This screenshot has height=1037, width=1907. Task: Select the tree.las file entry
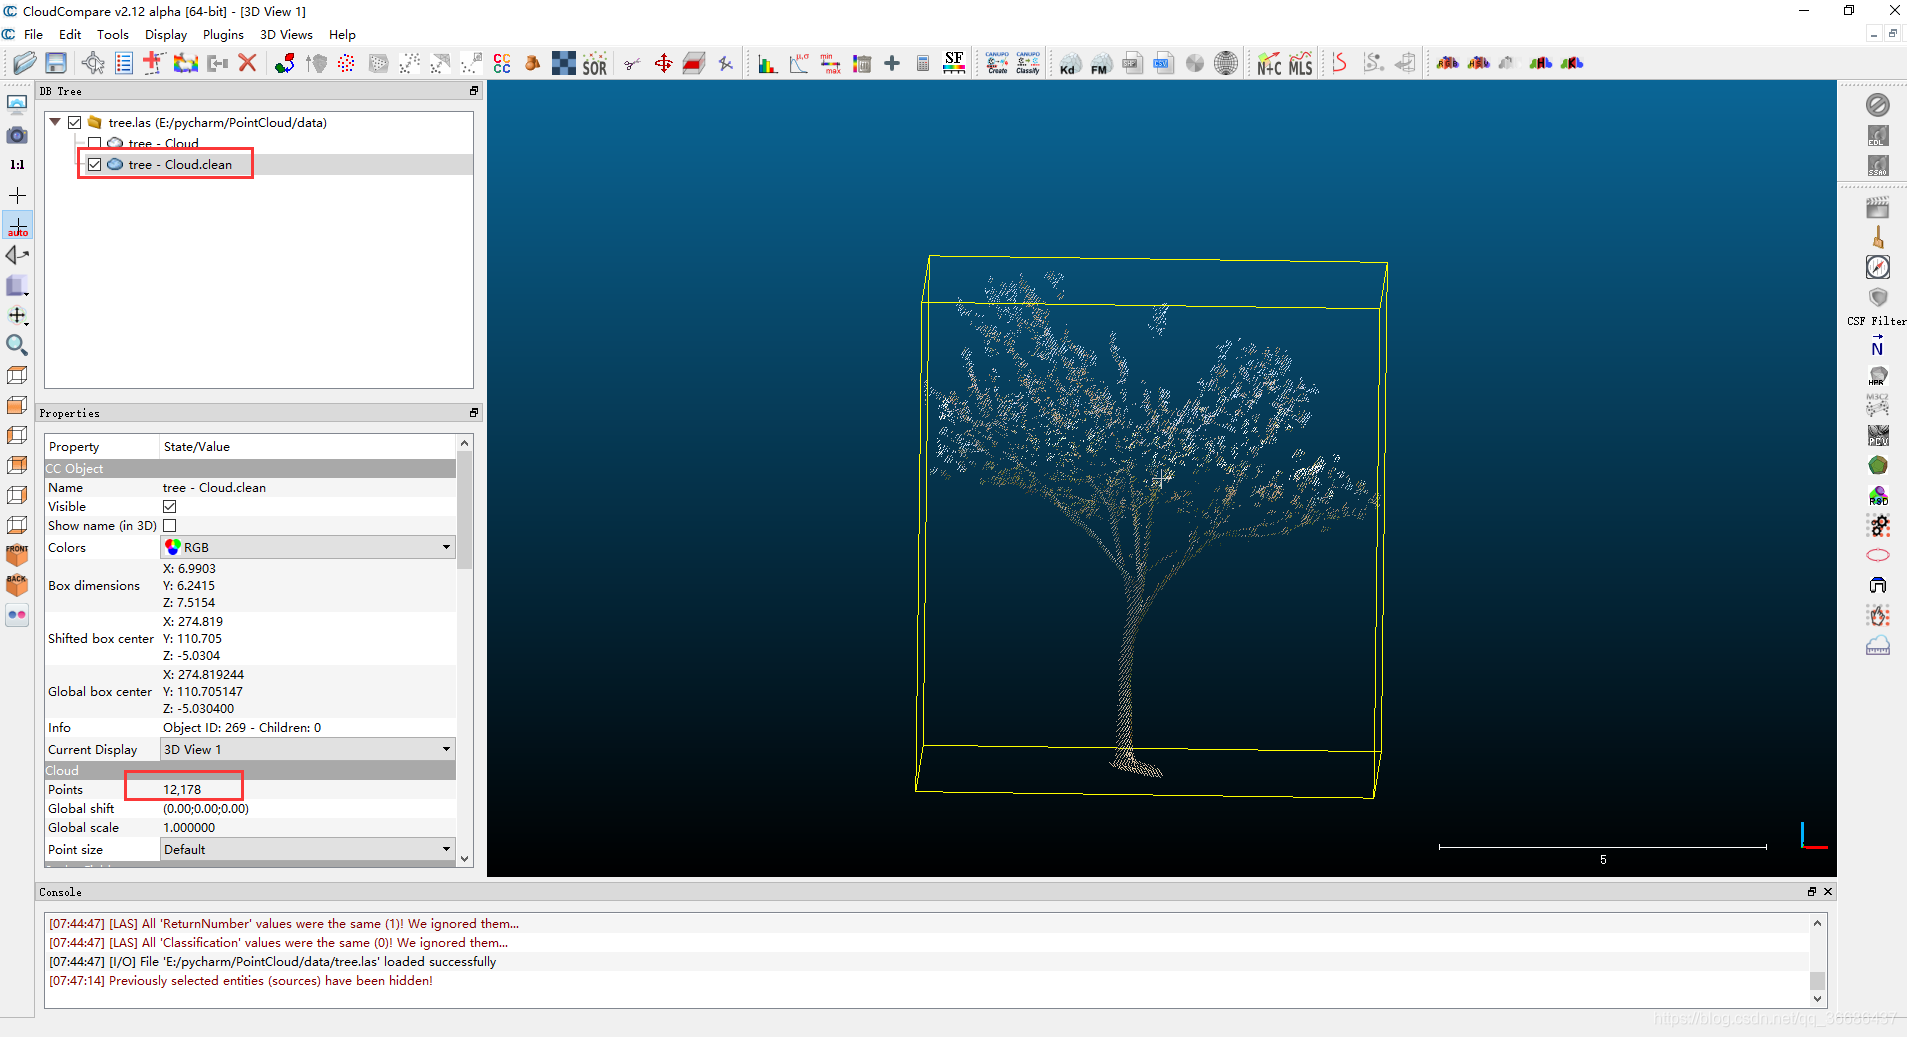pyautogui.click(x=217, y=123)
